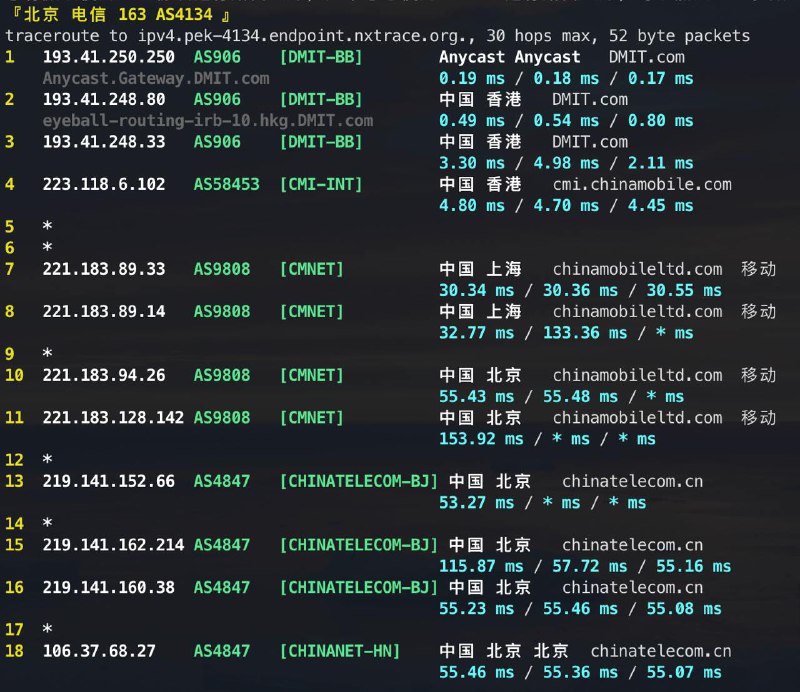Click latency value 133.36 ms
Screen dimensions: 800x692
[x=585, y=332]
